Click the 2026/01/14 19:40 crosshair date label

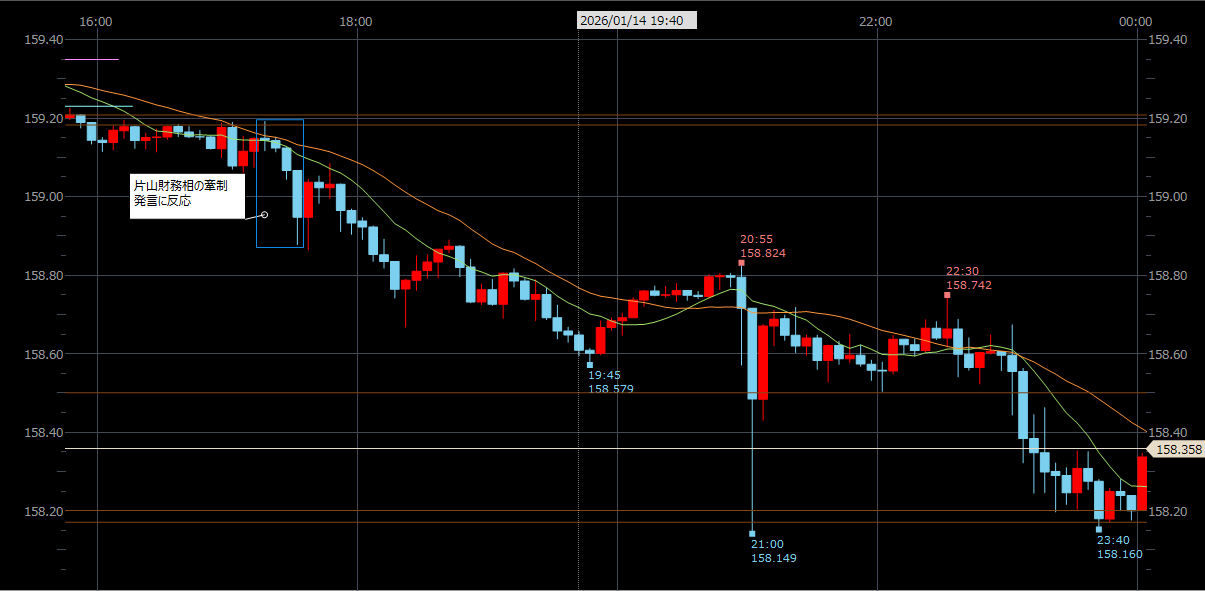[x=637, y=20]
